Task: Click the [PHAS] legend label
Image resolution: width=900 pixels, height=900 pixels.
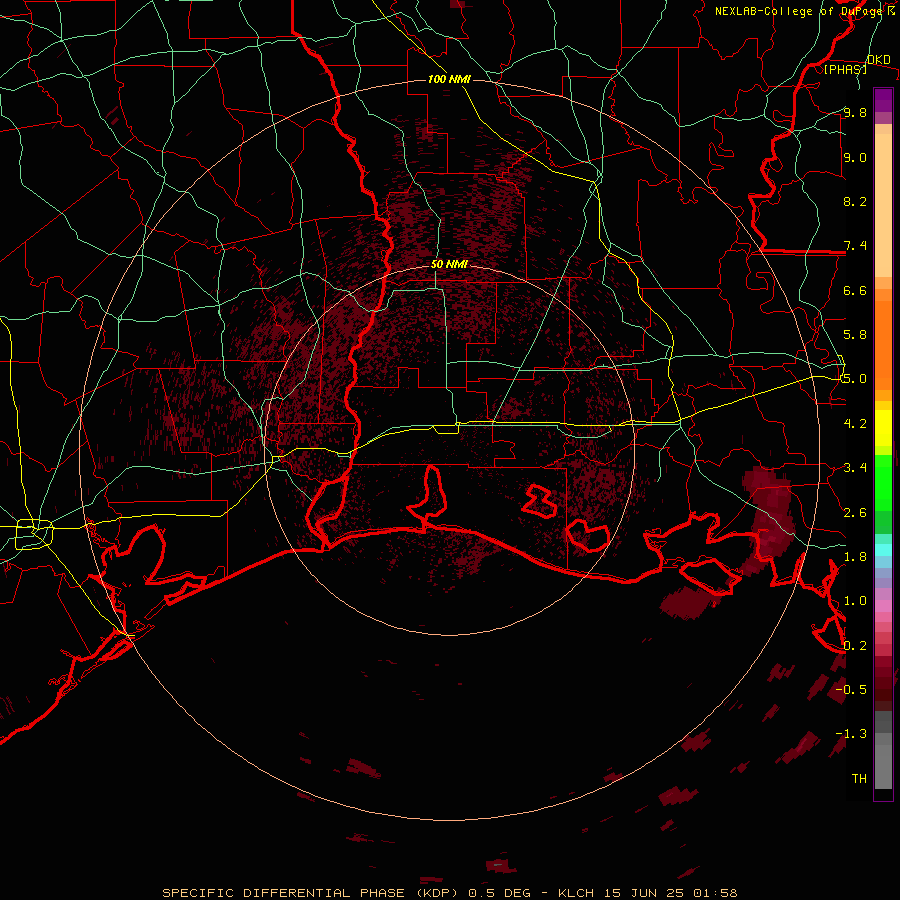Action: [845, 69]
